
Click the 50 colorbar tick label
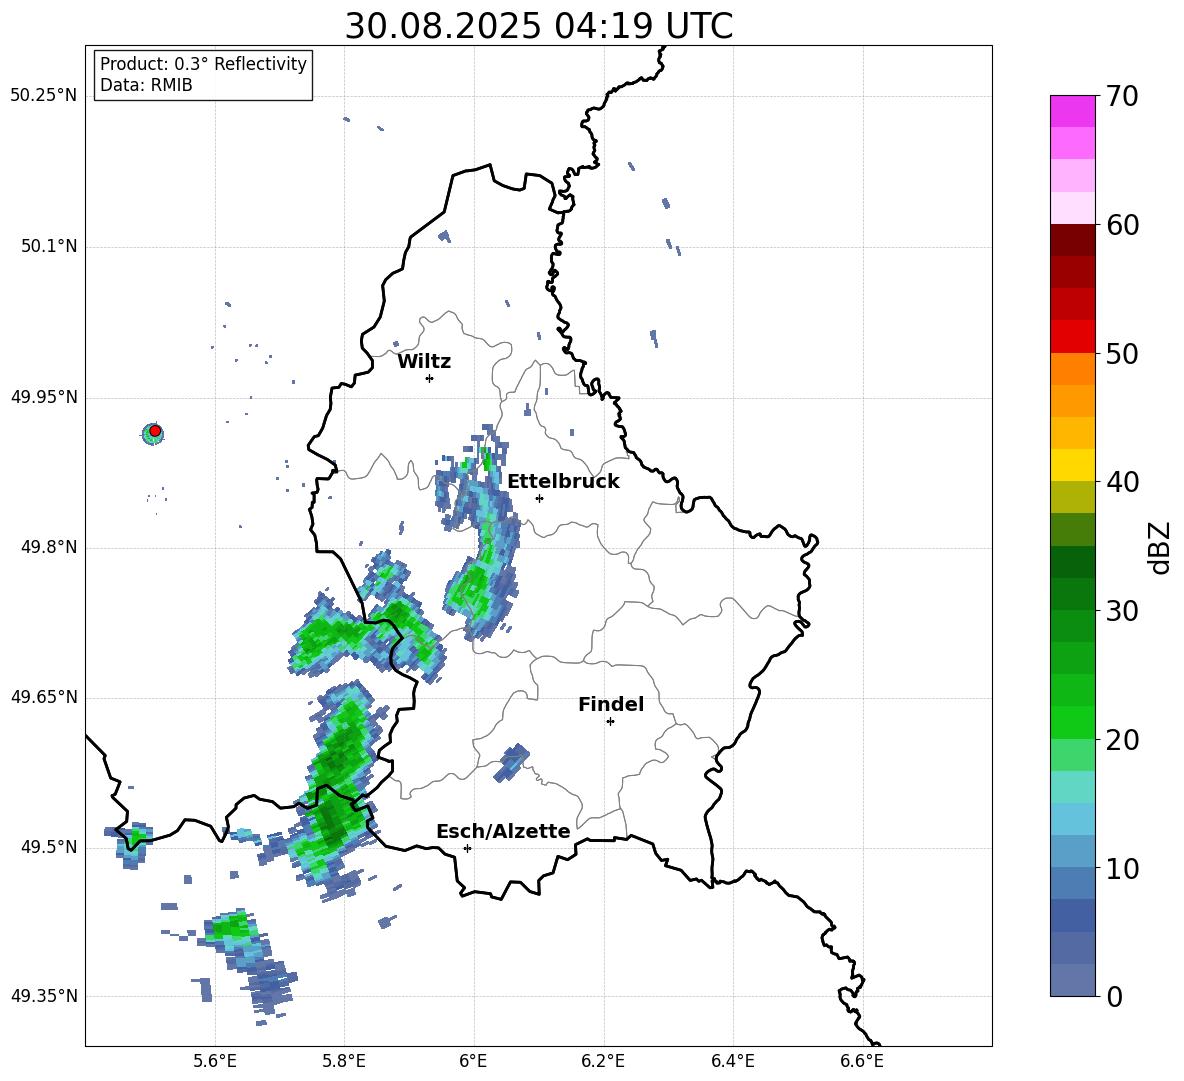[x=1122, y=354]
